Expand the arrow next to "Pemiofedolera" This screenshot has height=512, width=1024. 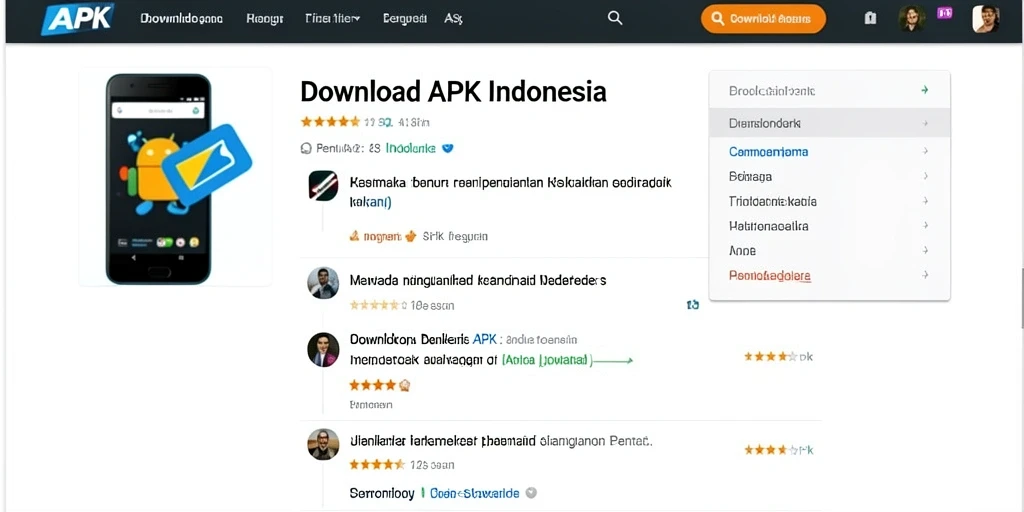pyautogui.click(x=925, y=275)
